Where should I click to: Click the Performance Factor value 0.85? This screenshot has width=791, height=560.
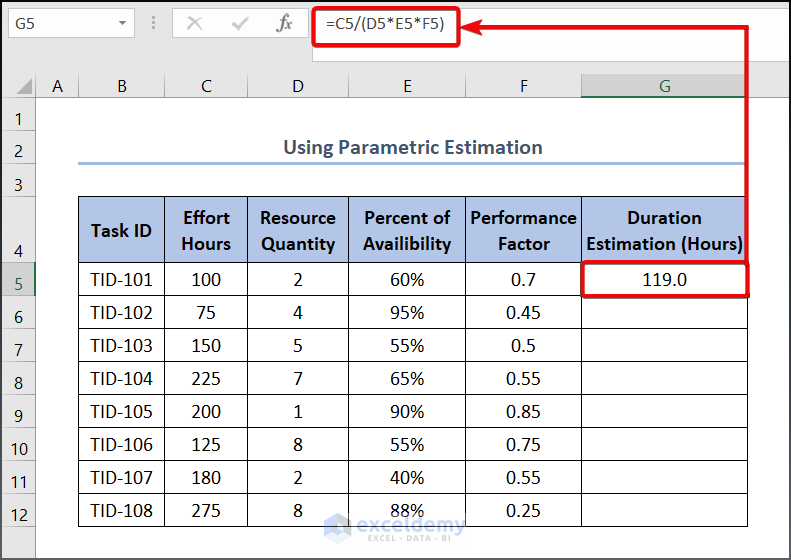click(x=524, y=412)
